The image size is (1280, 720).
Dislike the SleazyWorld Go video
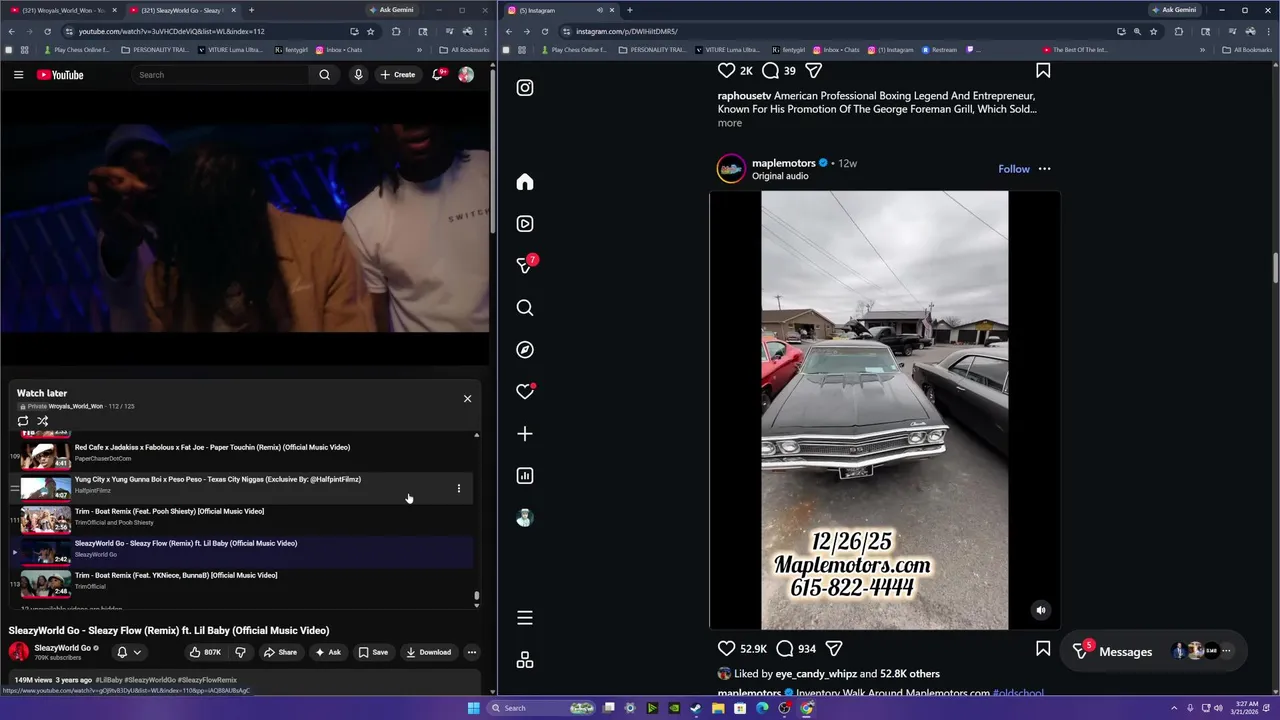pyautogui.click(x=240, y=652)
